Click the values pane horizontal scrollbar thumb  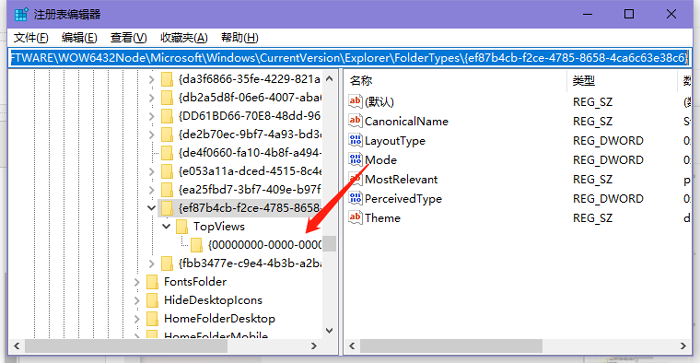[451, 346]
